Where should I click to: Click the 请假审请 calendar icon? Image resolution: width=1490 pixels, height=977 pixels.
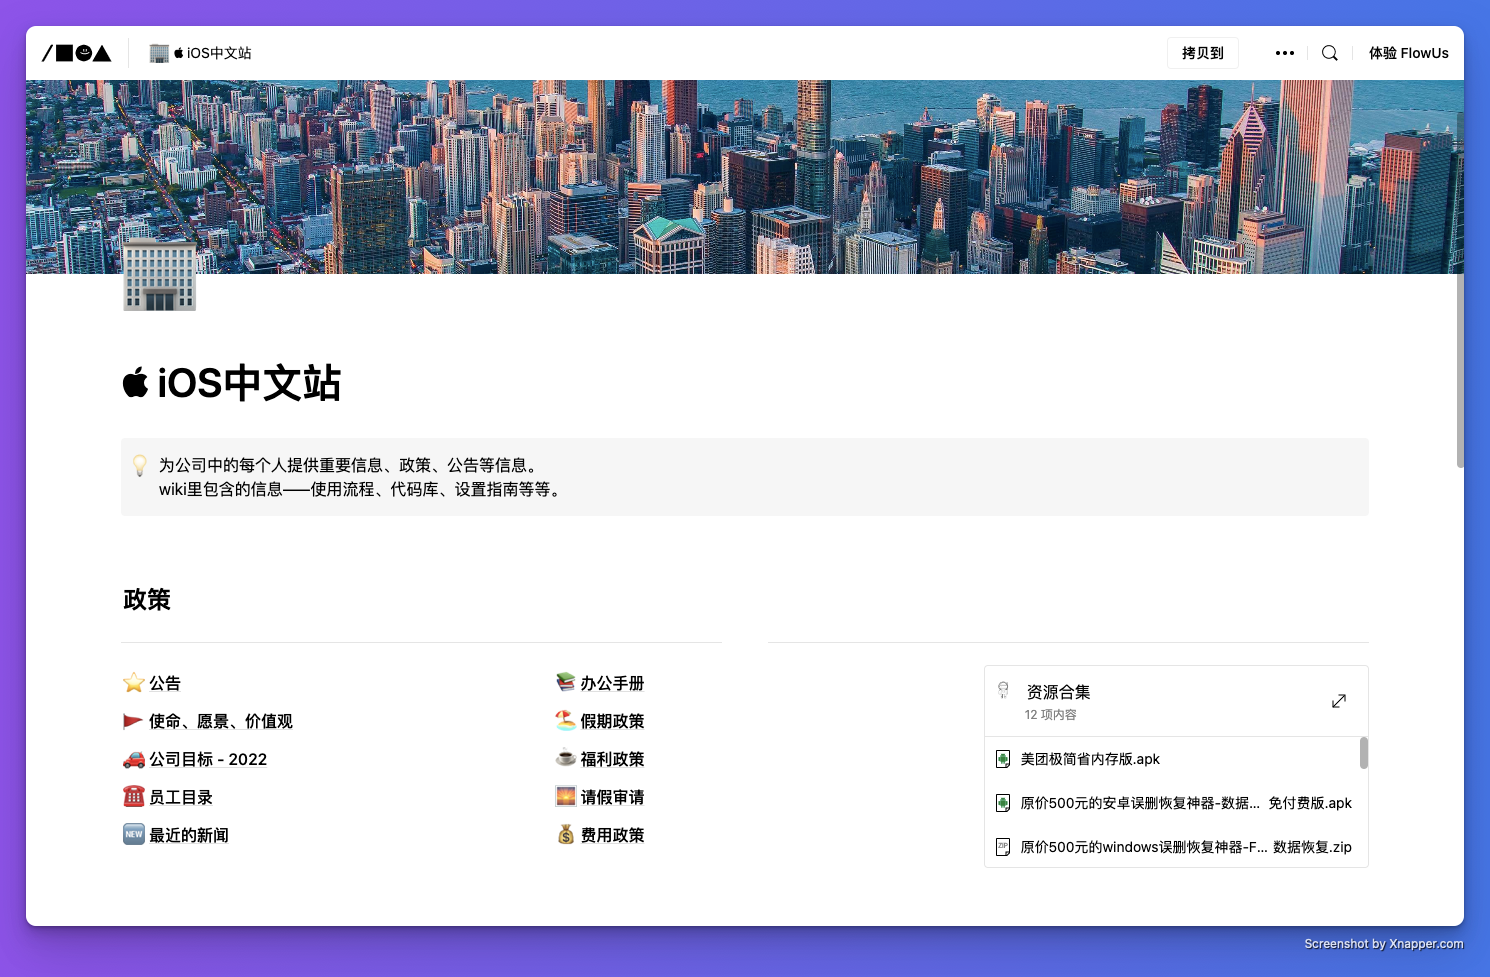tap(566, 796)
